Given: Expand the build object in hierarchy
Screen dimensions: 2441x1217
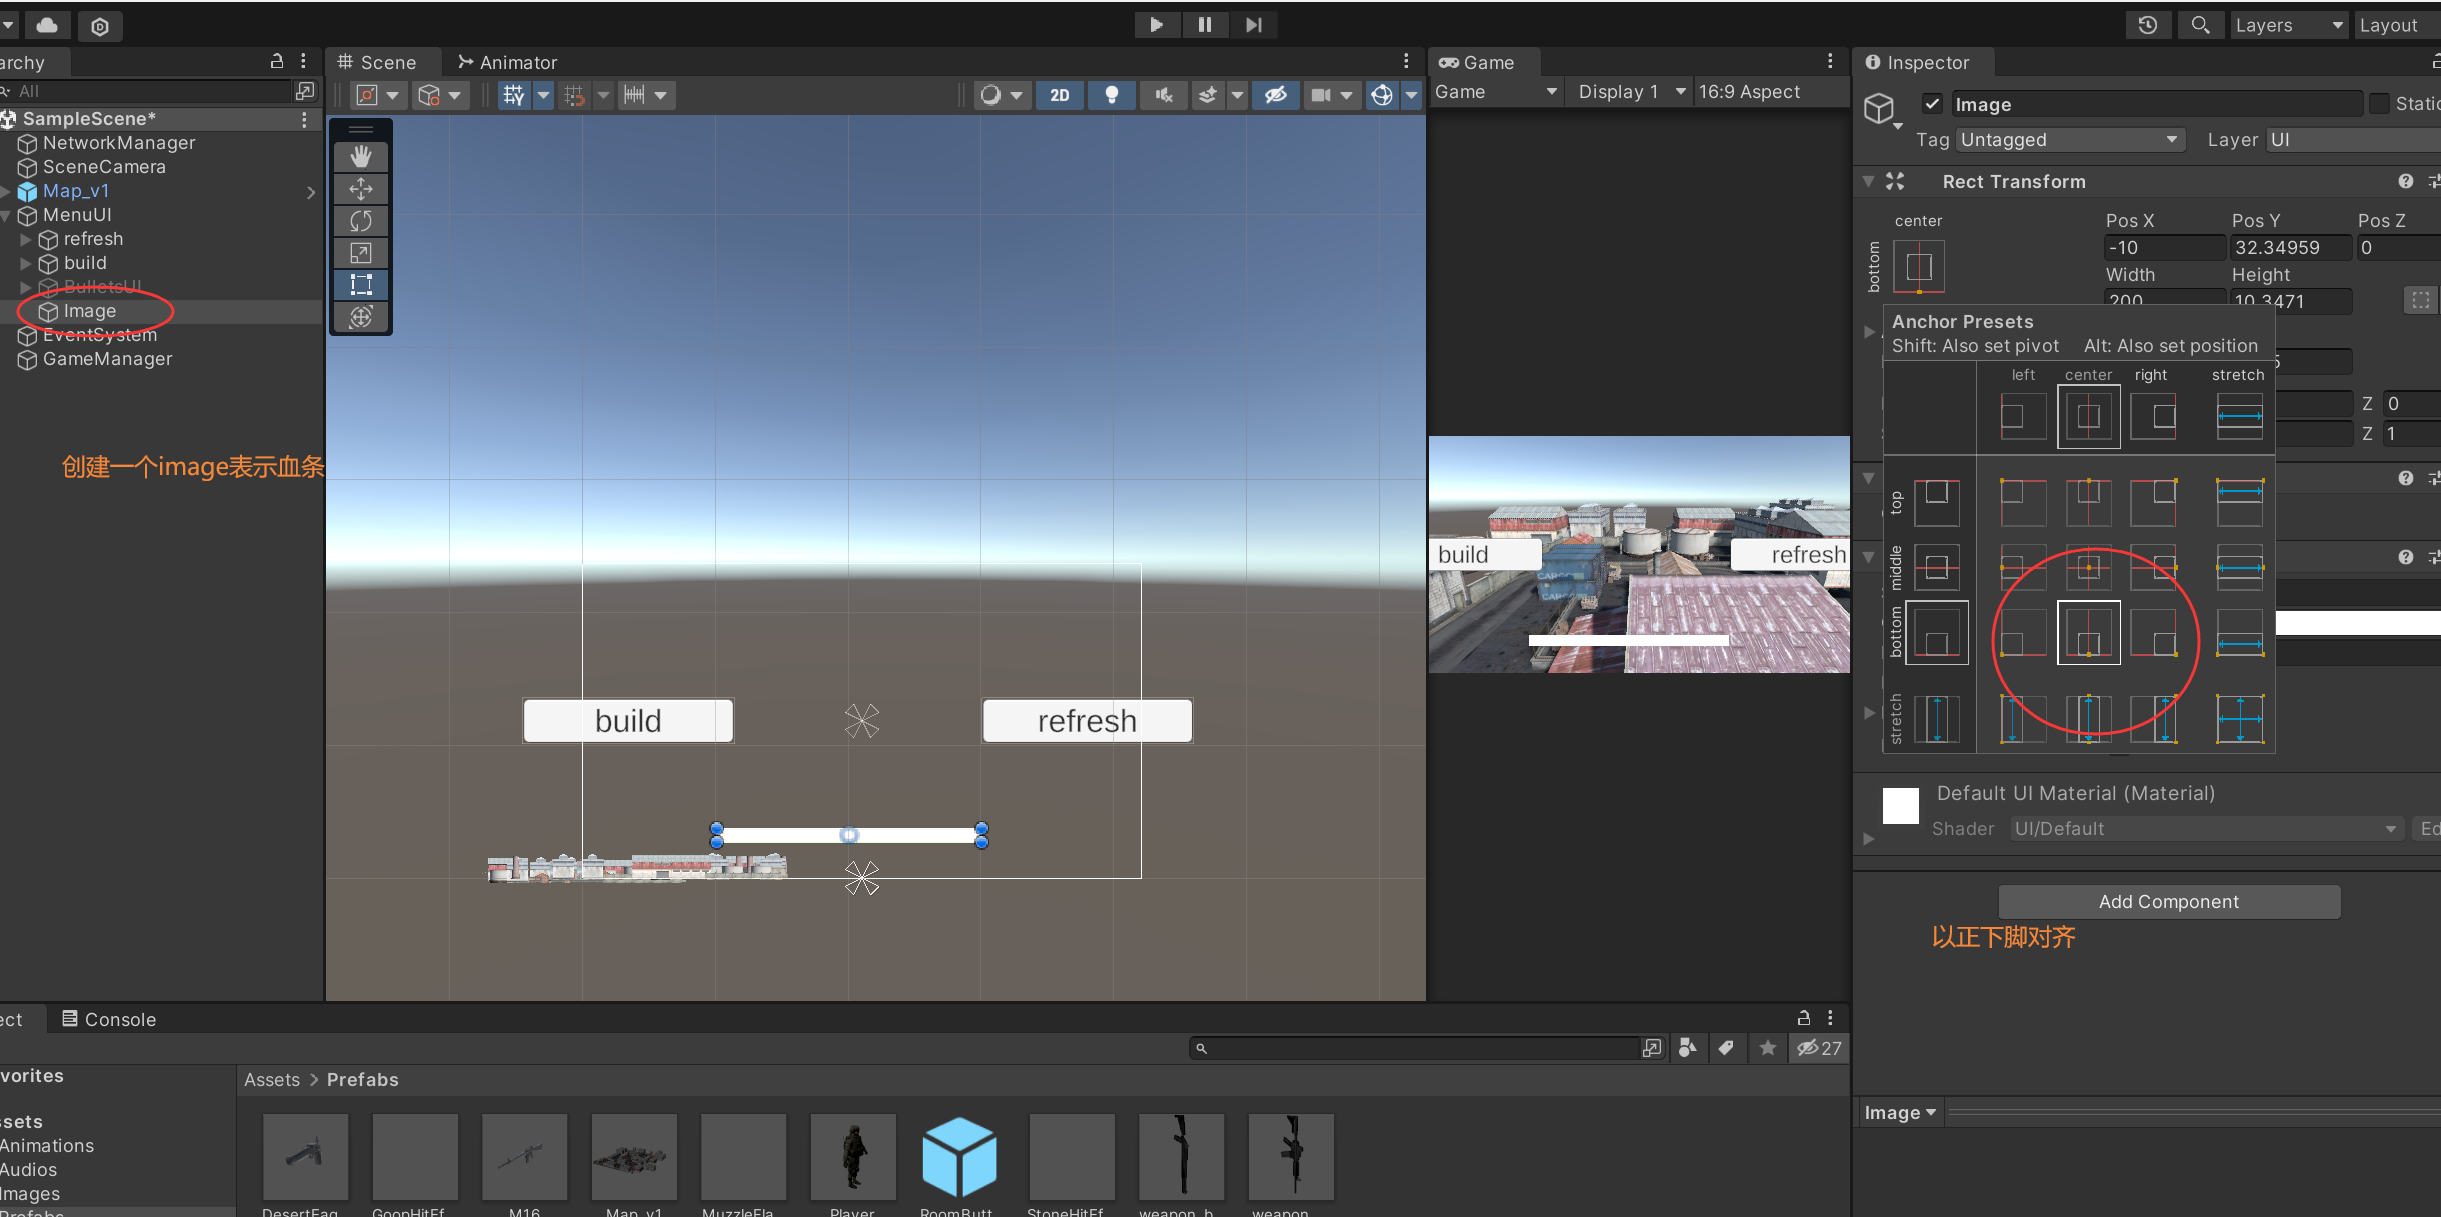Looking at the screenshot, I should 26,263.
